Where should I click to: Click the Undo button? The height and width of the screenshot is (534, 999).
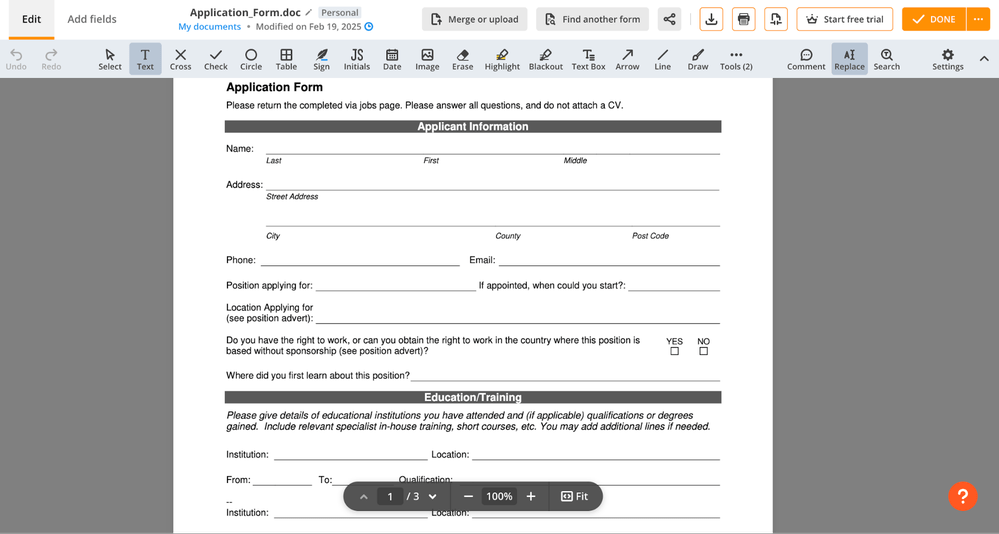(x=16, y=59)
